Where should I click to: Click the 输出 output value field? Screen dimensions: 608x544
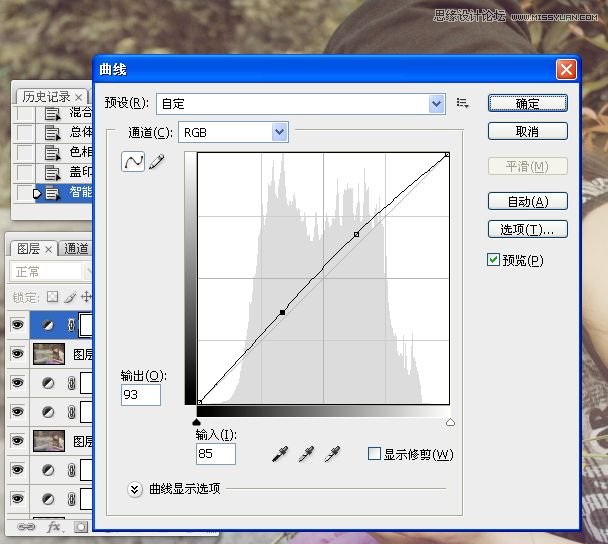[141, 395]
